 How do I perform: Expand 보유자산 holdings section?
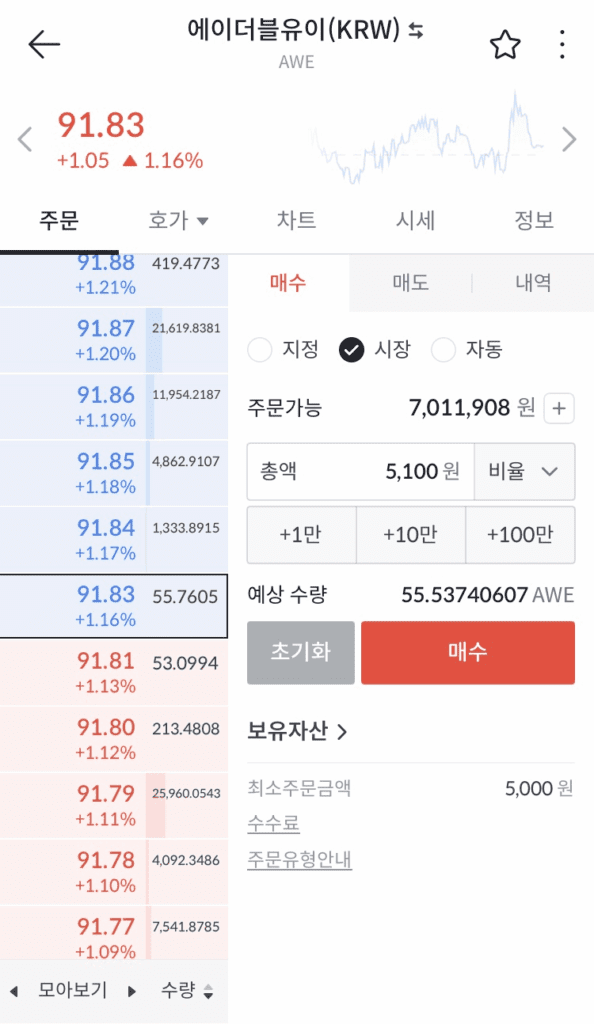297,731
